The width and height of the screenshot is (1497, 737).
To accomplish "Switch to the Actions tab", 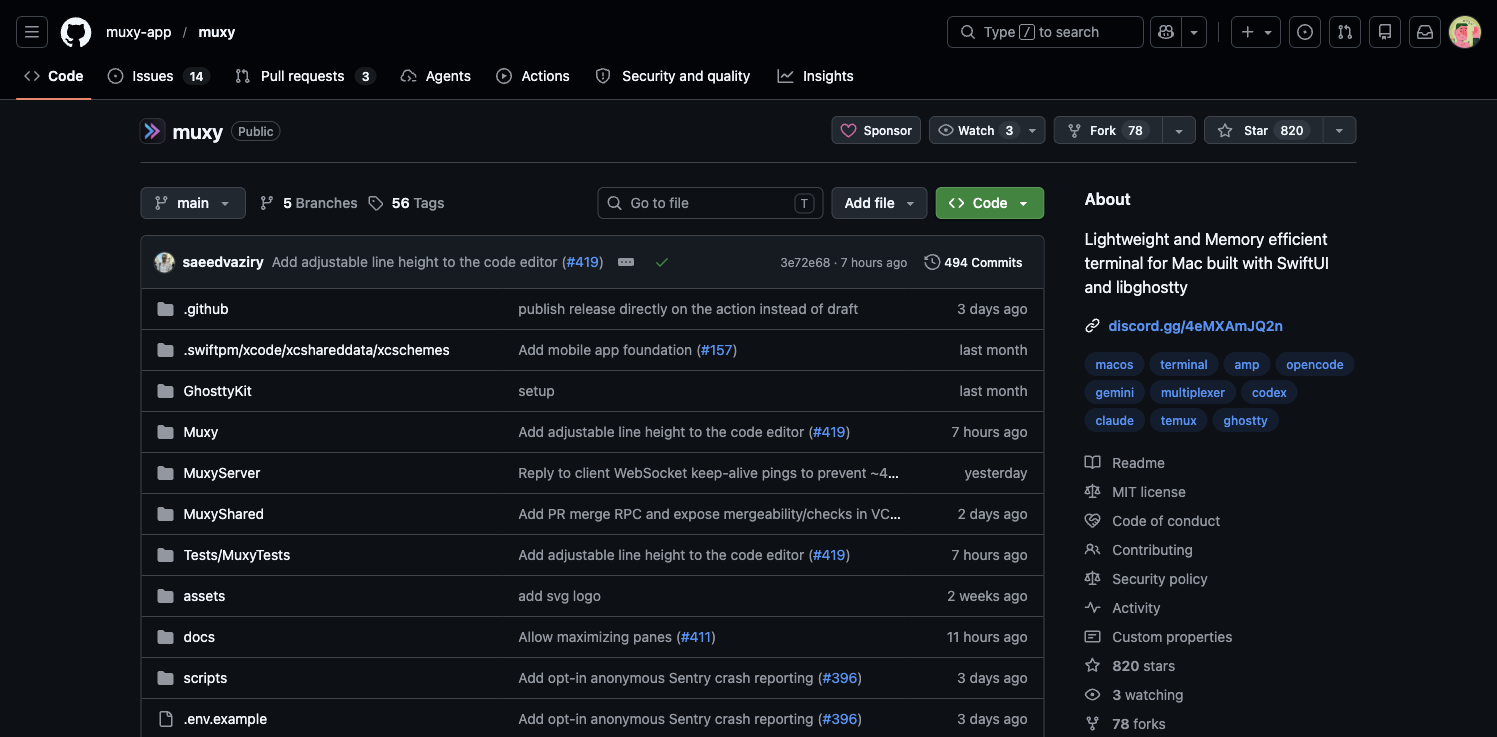I will 533,76.
